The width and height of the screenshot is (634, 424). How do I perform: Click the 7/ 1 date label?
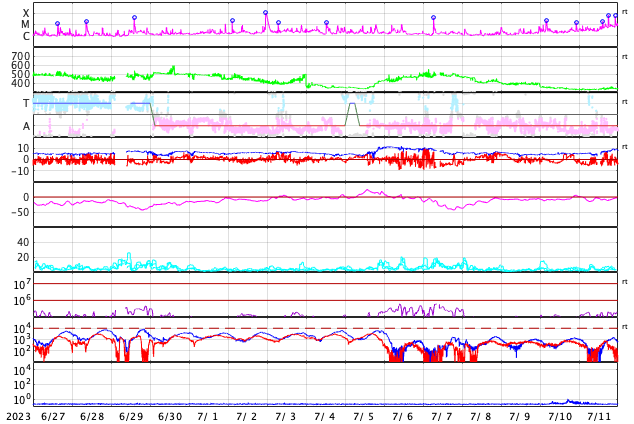point(207,417)
